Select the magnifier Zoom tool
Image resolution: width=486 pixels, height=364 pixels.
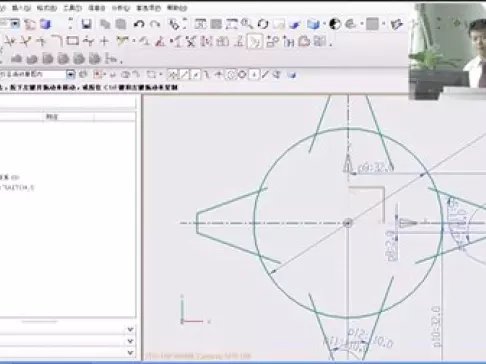(247, 24)
